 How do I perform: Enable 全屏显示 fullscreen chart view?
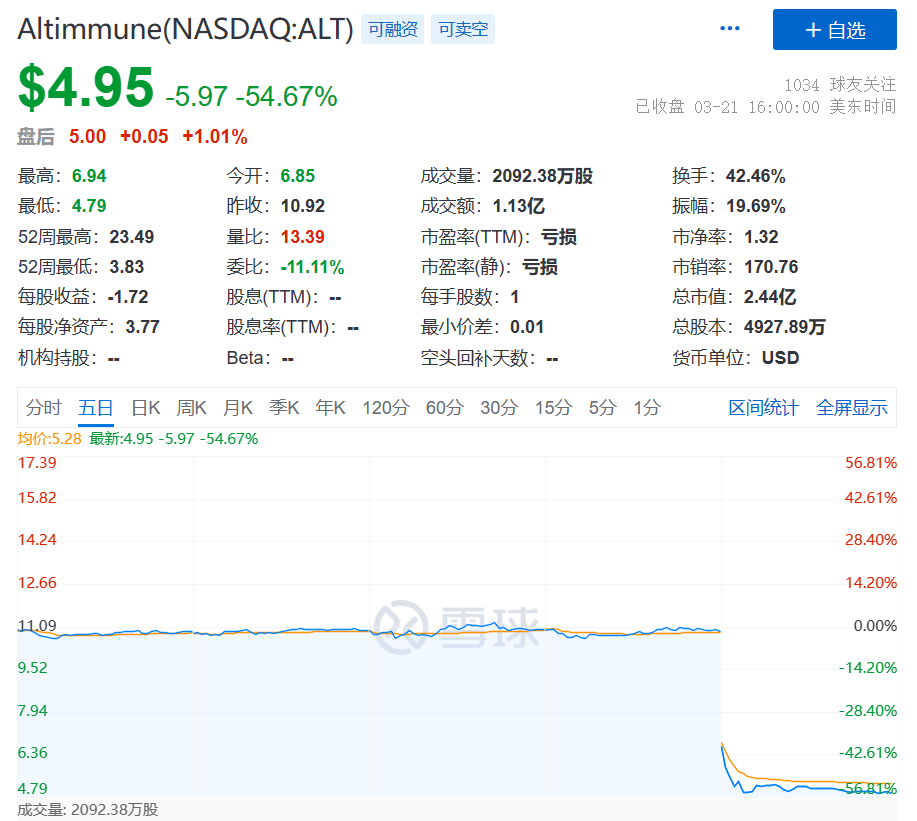(x=851, y=407)
